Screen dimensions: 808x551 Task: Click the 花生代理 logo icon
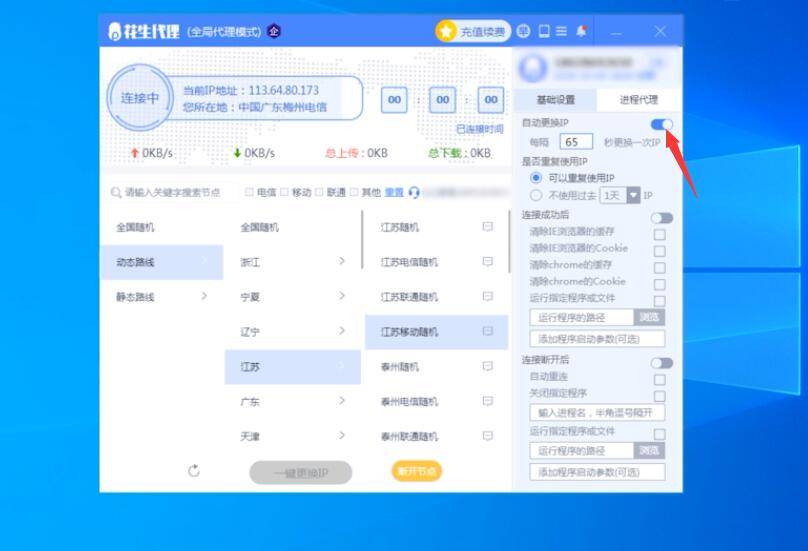(114, 32)
